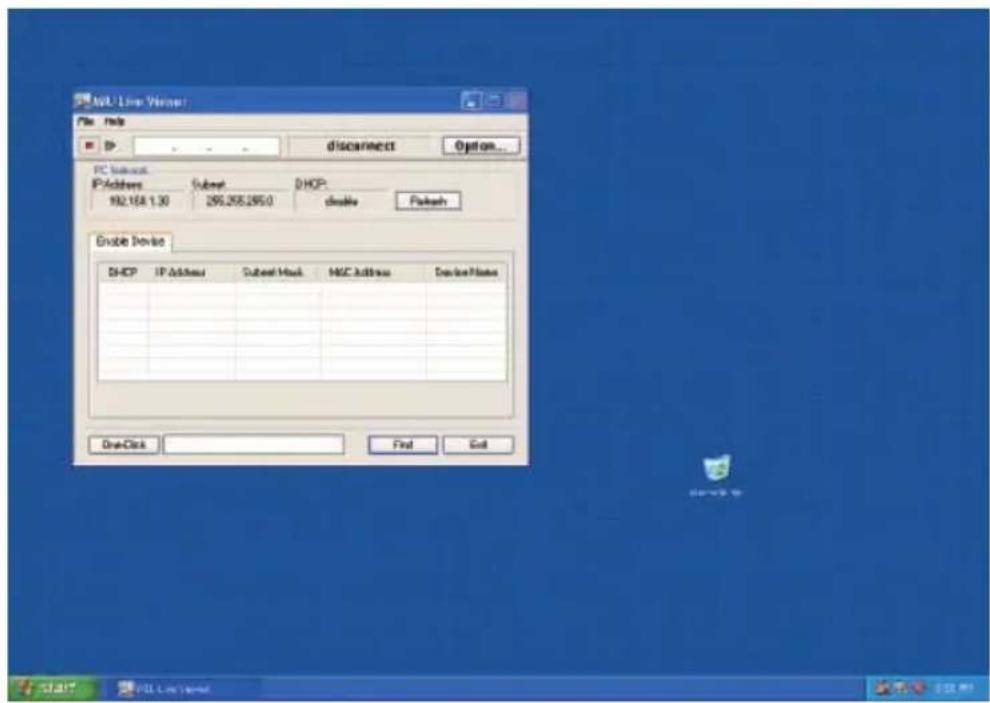
Task: Click the MAC Address column header
Action: click(373, 272)
